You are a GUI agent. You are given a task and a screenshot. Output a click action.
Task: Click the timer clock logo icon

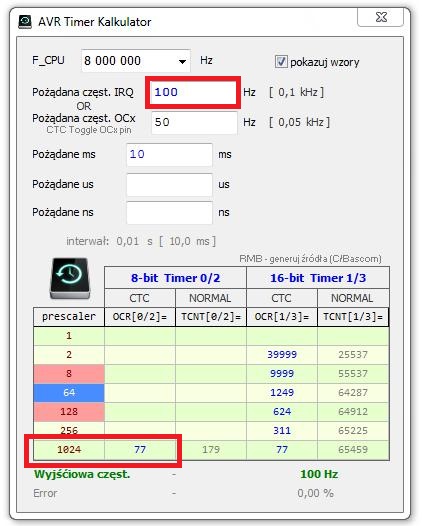(70, 278)
